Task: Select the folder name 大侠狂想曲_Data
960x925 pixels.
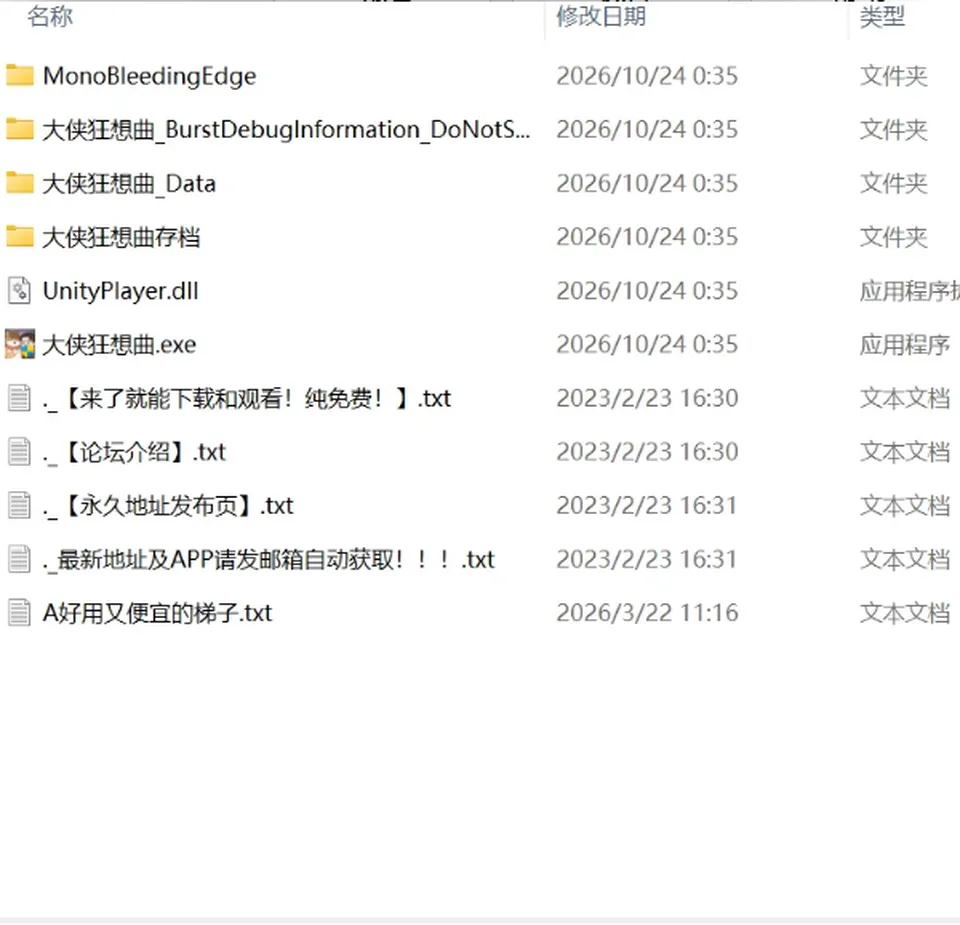Action: (x=129, y=184)
